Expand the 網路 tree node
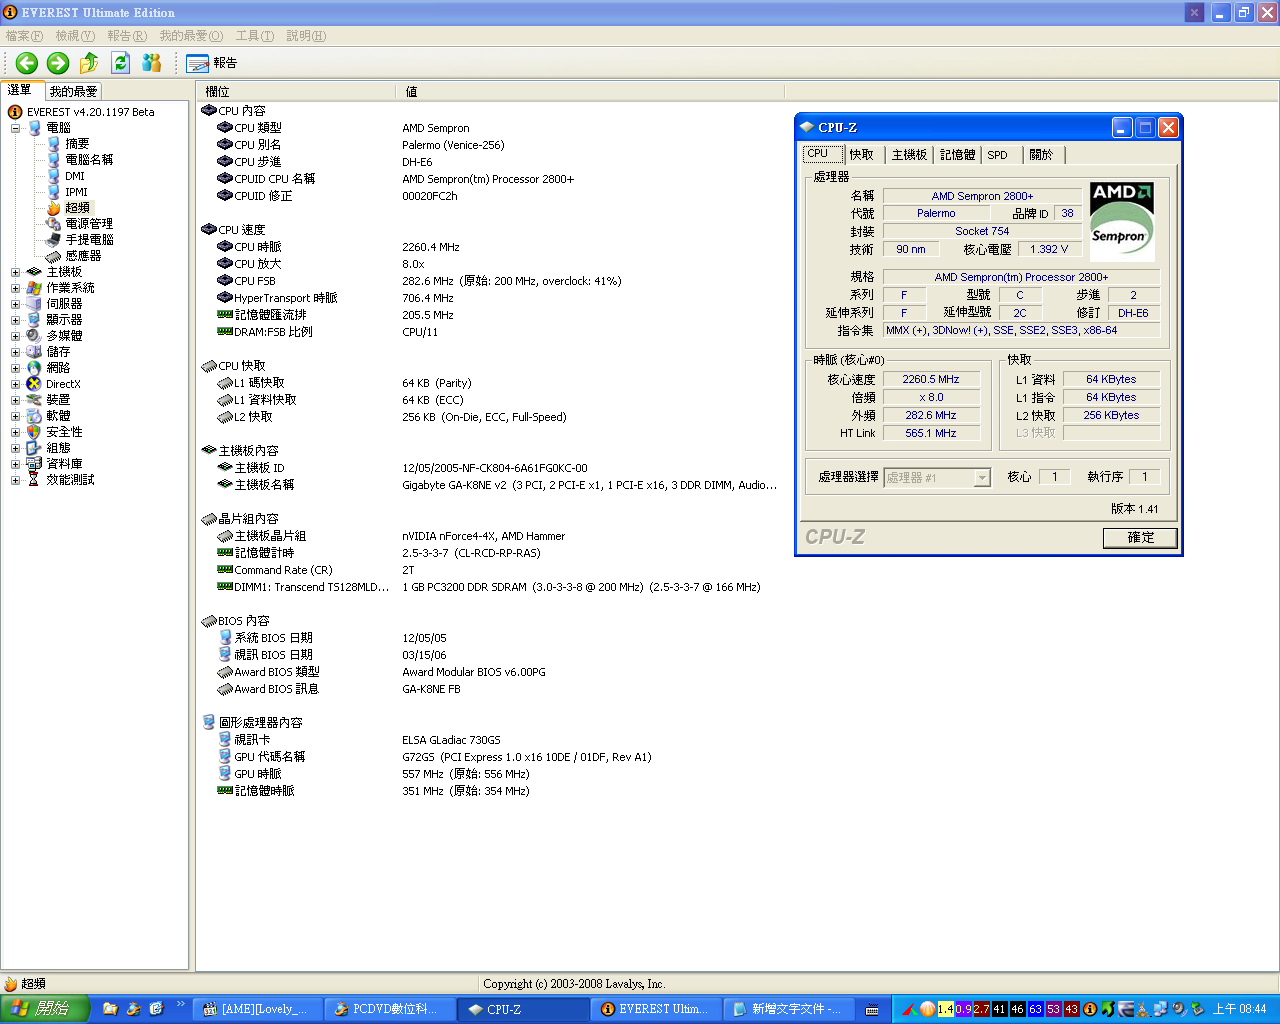Image resolution: width=1280 pixels, height=1024 pixels. (x=15, y=368)
